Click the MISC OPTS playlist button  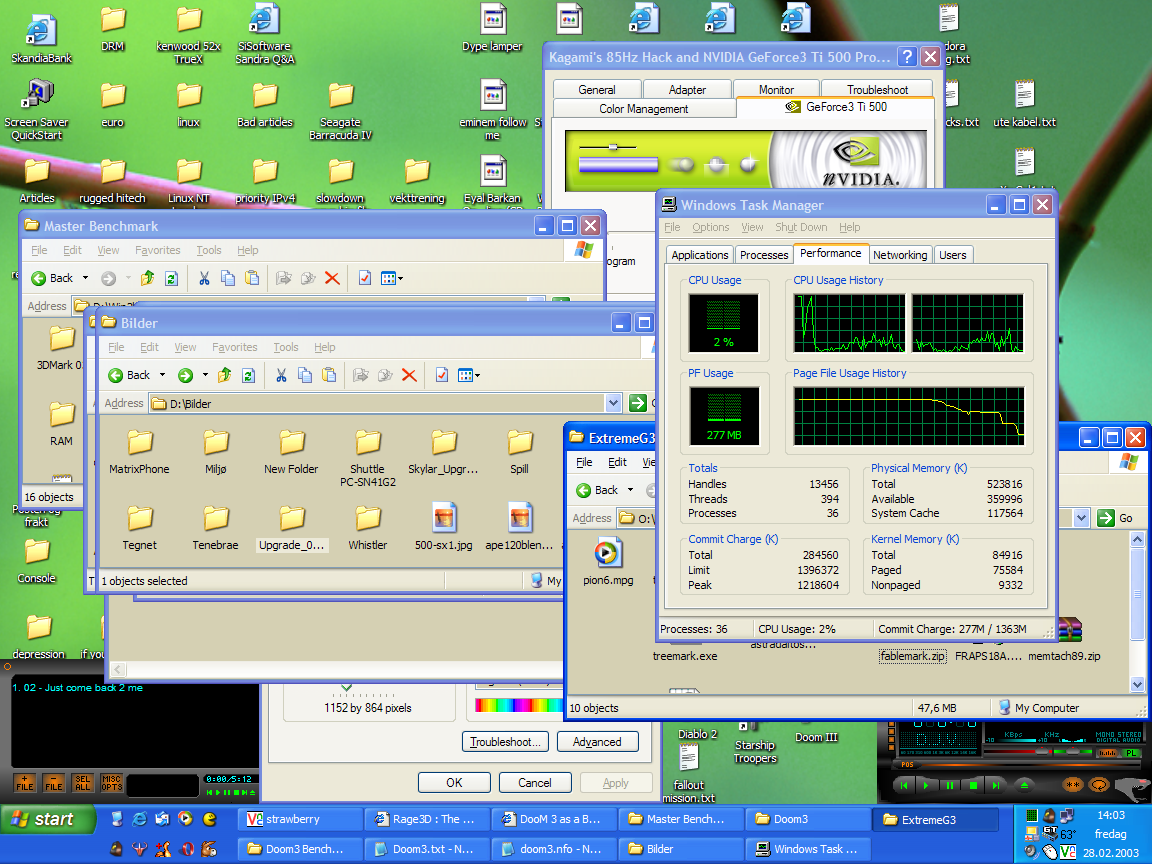click(112, 782)
